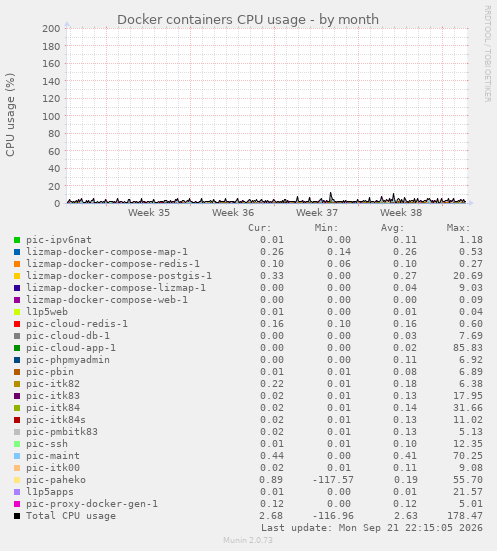Click the blue lizmap-docker-compose-map-1 swatch

pyautogui.click(x=17, y=252)
